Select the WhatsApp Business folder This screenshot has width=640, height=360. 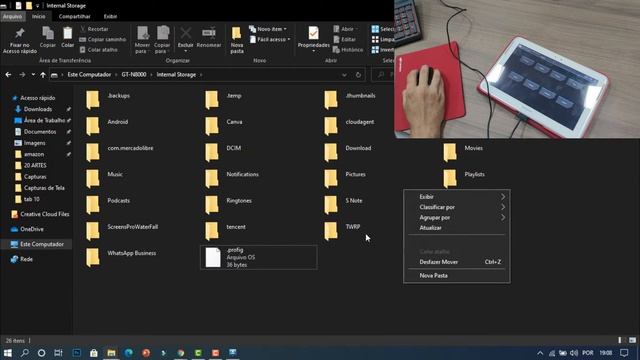coord(121,257)
